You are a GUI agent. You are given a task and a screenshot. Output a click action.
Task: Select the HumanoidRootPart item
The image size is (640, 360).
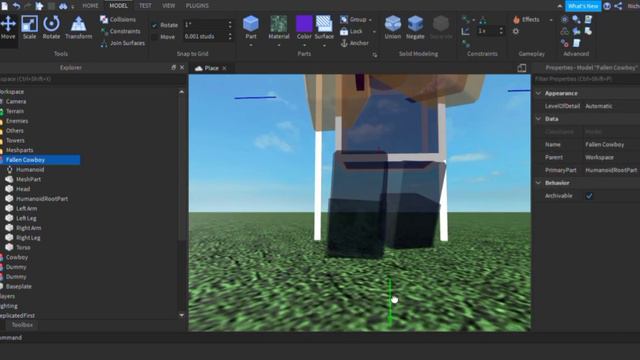pos(42,199)
